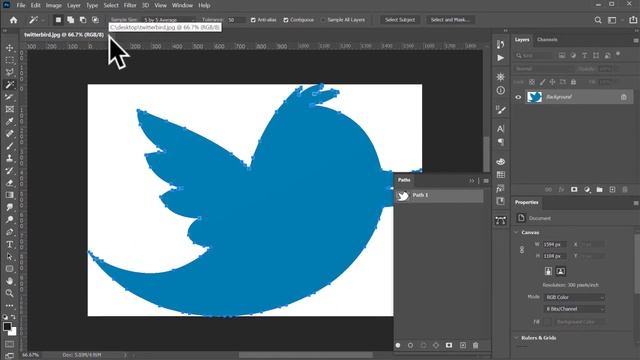Select the Clone Stamp tool
640x360 pixels.
click(9, 158)
